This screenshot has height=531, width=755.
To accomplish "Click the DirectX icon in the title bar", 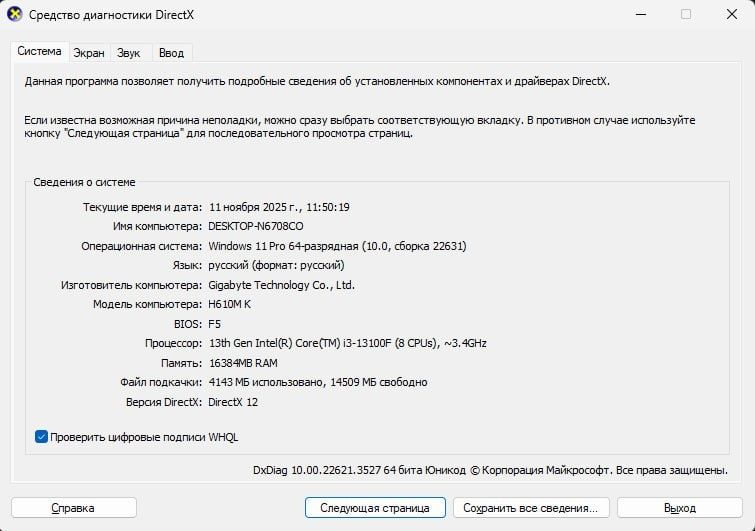I will click(15, 15).
